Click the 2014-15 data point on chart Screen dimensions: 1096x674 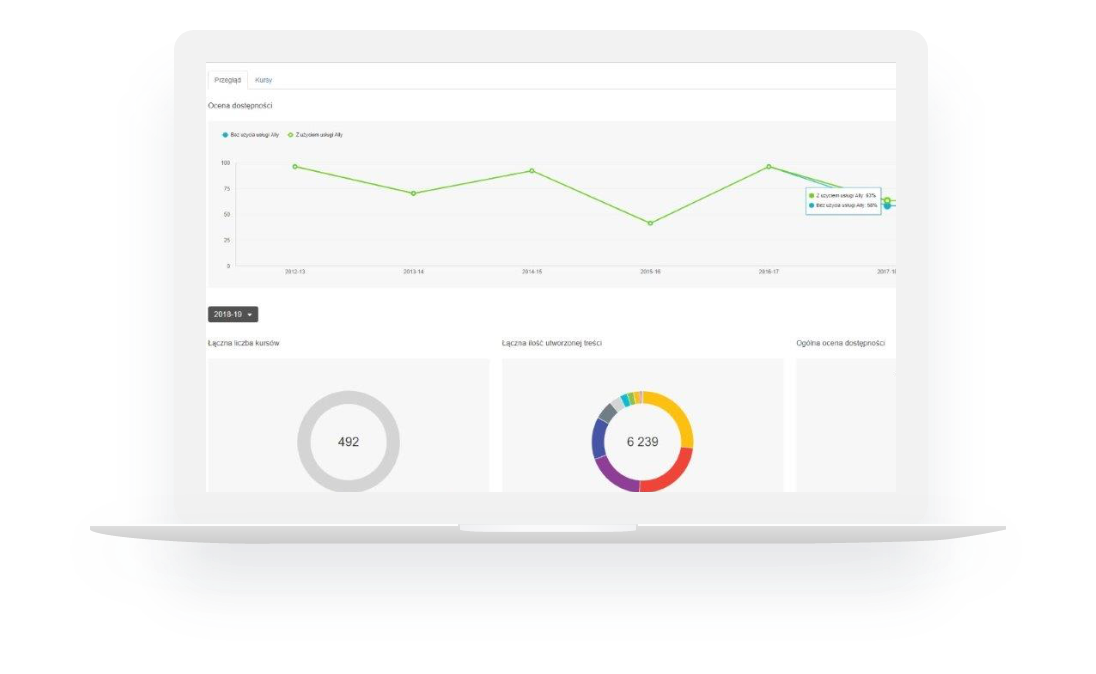tap(532, 171)
